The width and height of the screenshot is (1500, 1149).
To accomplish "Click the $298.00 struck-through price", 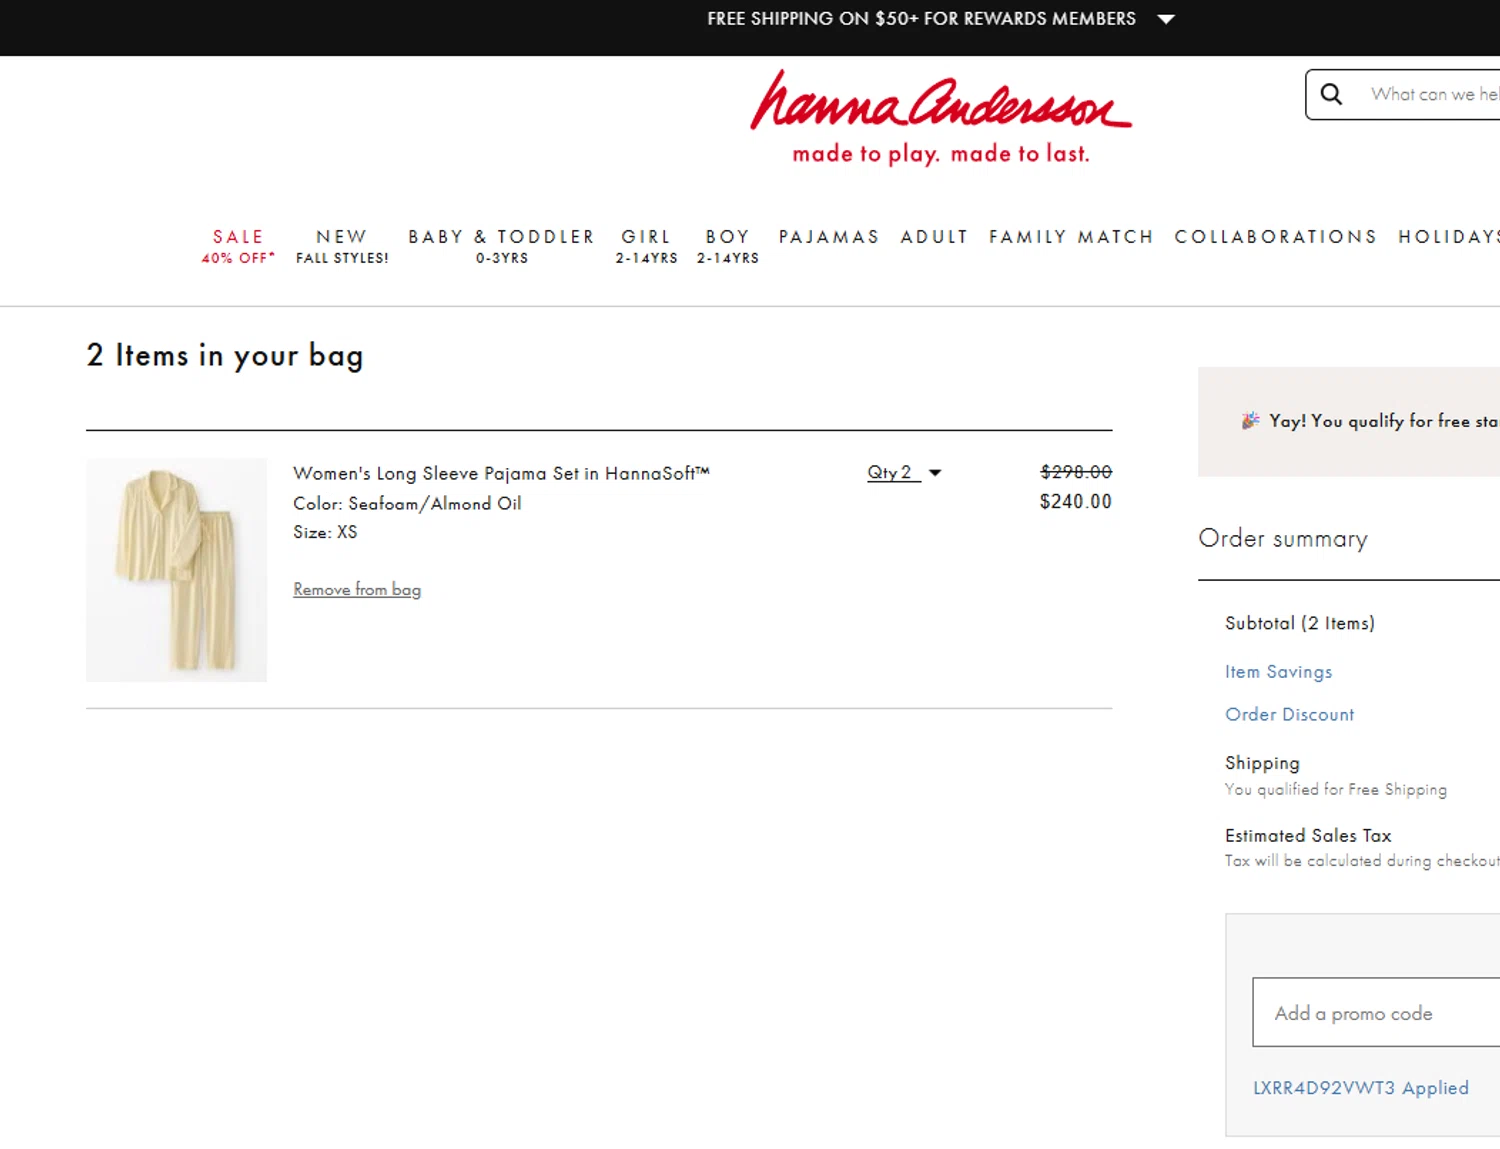I will pyautogui.click(x=1076, y=472).
